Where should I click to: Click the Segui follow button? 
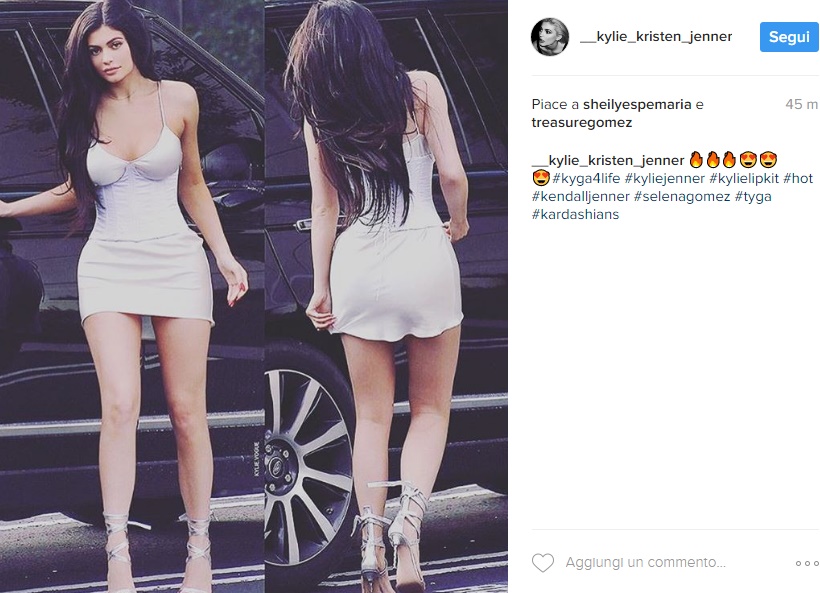click(x=789, y=37)
